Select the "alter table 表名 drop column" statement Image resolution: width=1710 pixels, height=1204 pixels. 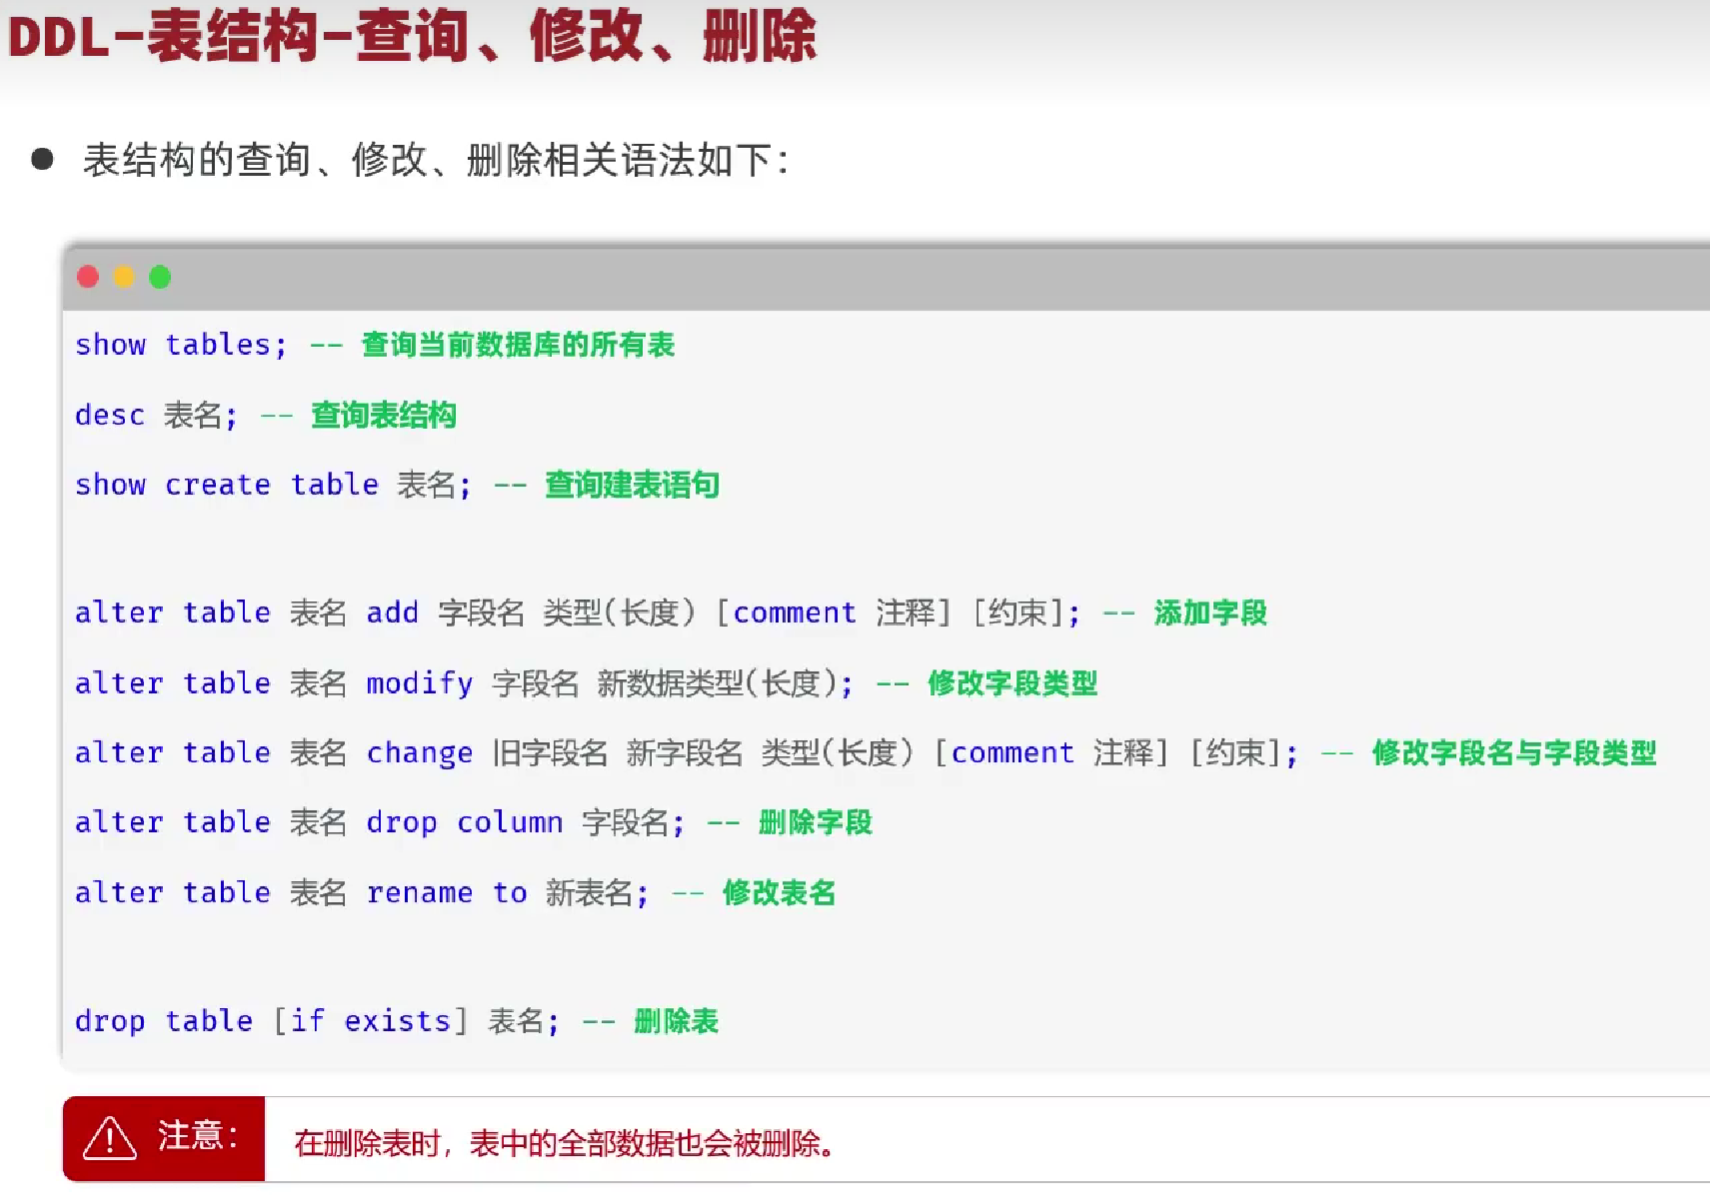point(380,823)
